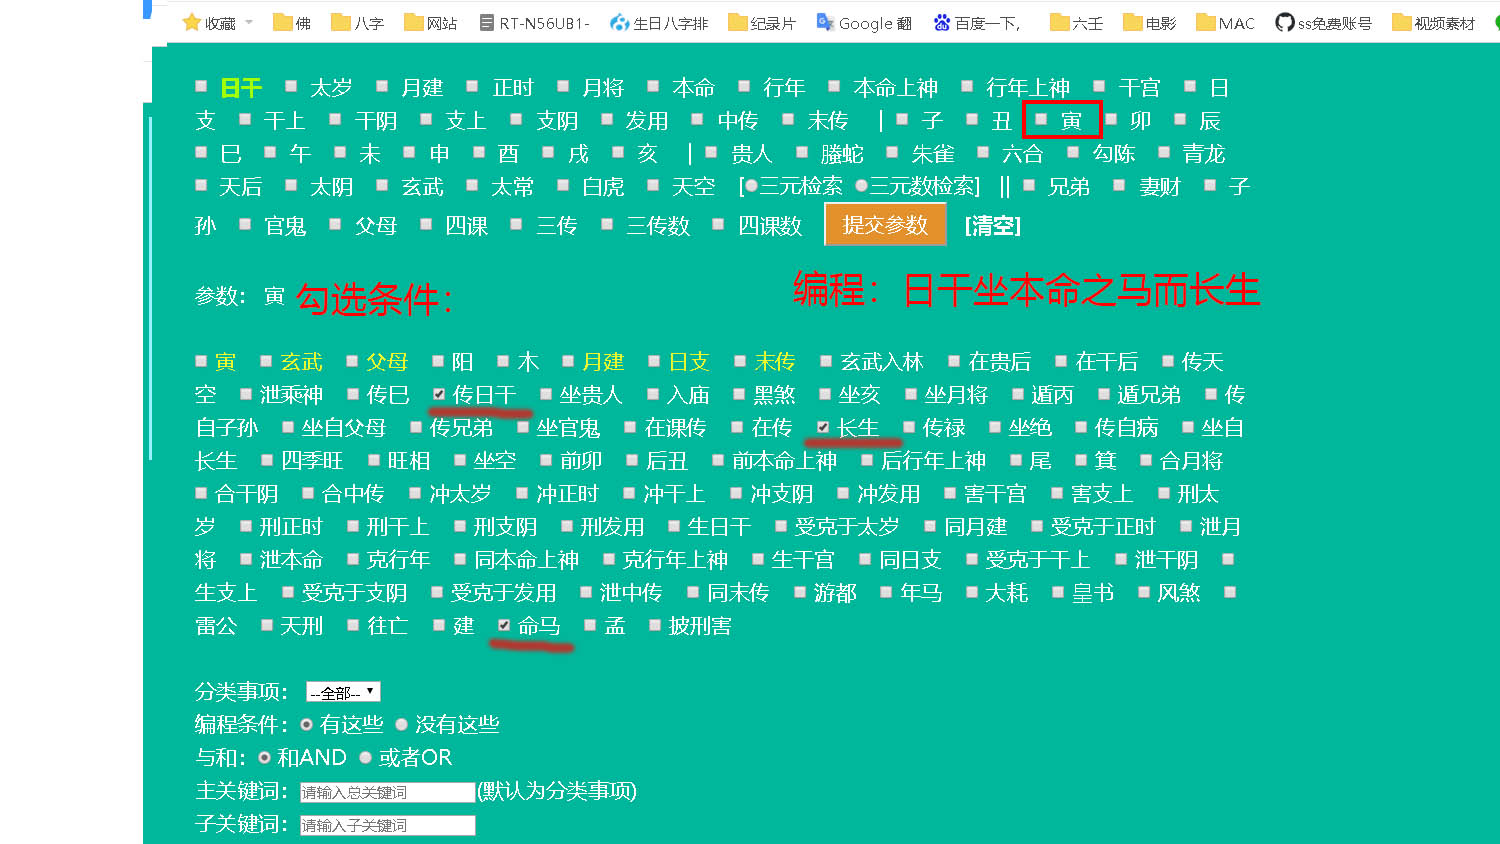Open the ss免费账号 GitHub bookmark

(1323, 22)
